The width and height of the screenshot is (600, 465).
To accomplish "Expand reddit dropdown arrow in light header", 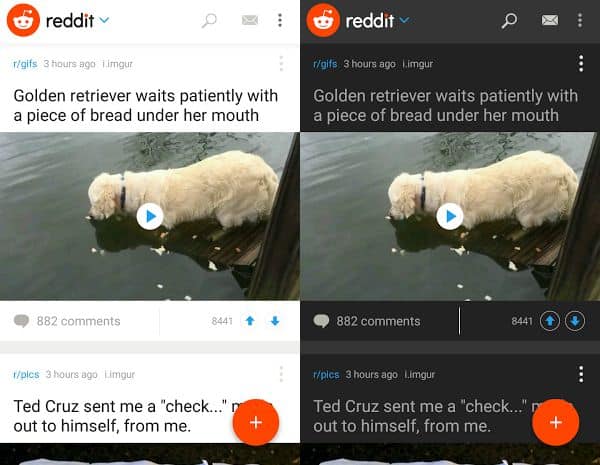I will click(104, 20).
